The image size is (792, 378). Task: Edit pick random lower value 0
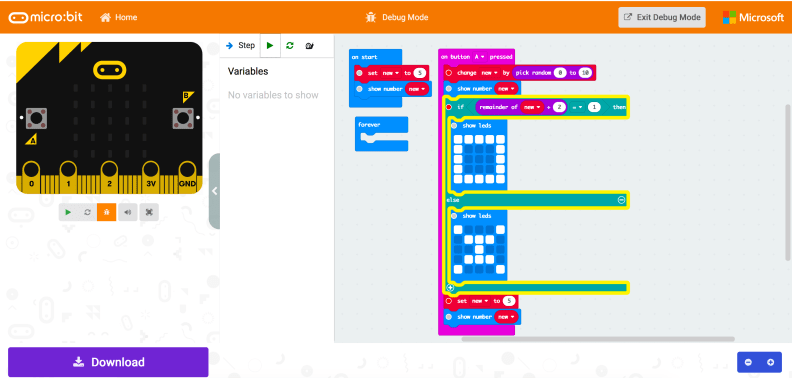pos(560,73)
